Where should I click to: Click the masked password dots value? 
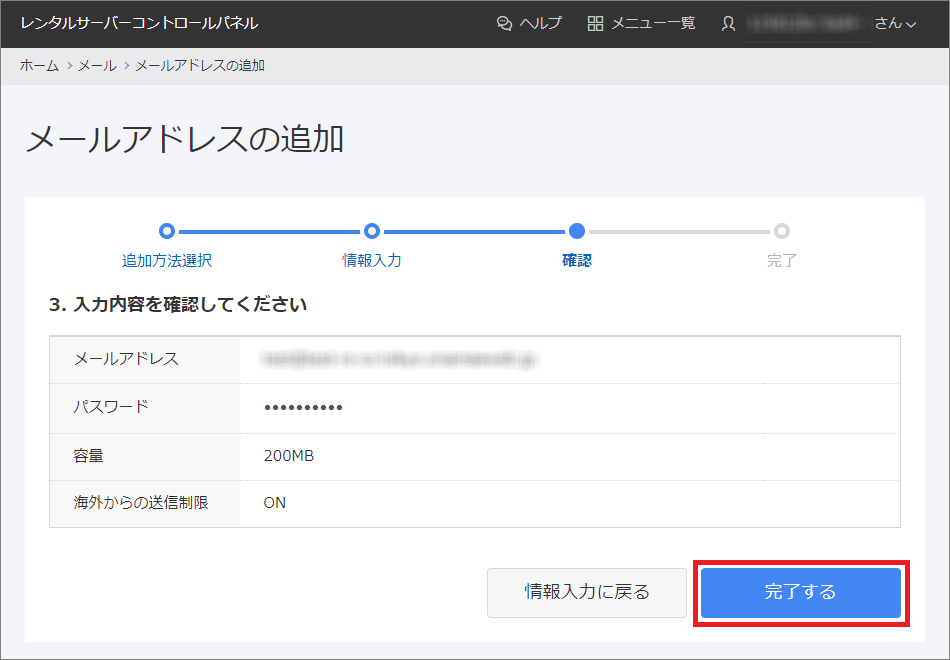304,407
